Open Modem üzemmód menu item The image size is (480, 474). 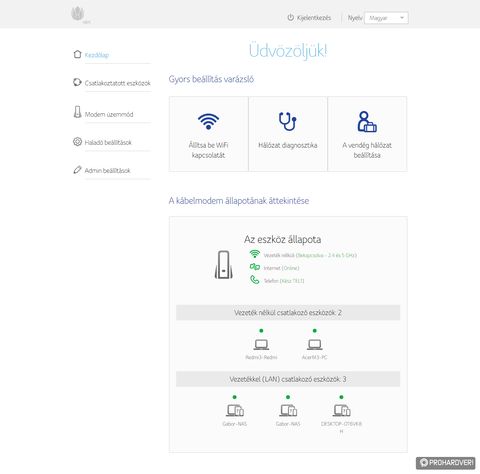pos(109,114)
